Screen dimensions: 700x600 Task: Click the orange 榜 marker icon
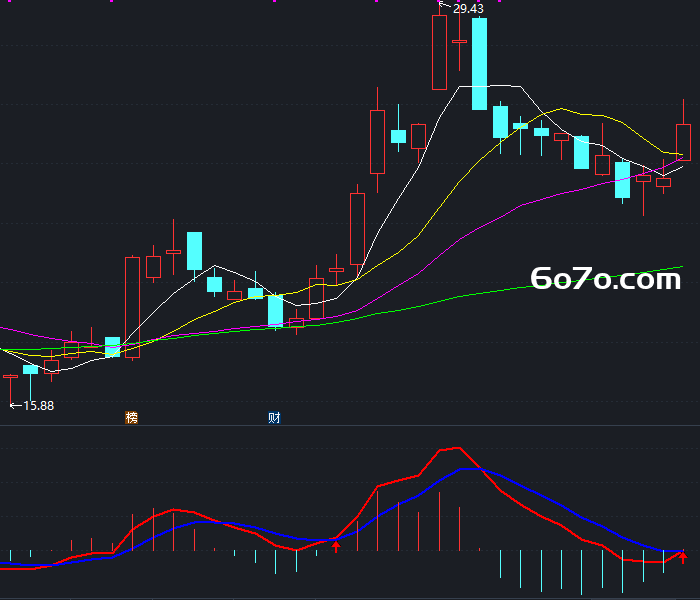(x=131, y=417)
